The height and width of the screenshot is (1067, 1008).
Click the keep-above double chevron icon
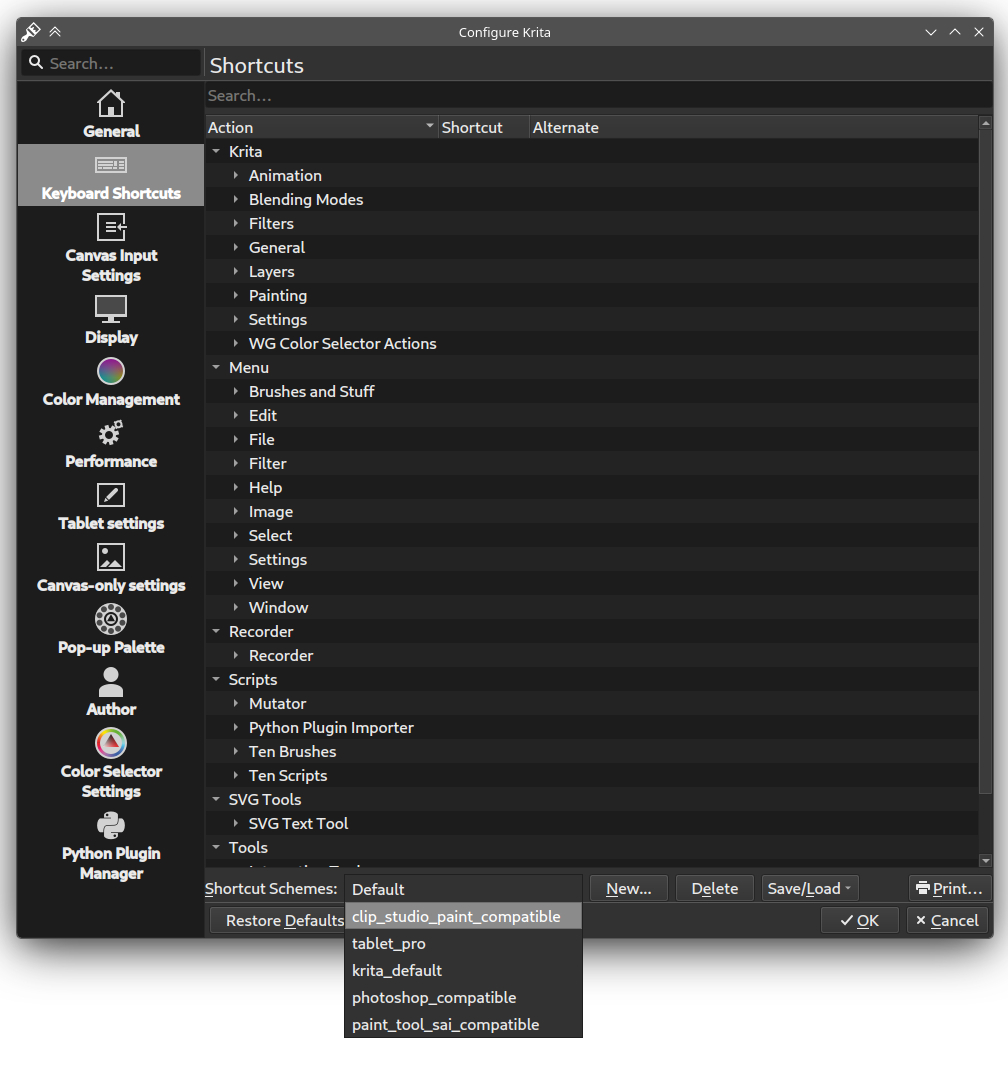point(55,31)
